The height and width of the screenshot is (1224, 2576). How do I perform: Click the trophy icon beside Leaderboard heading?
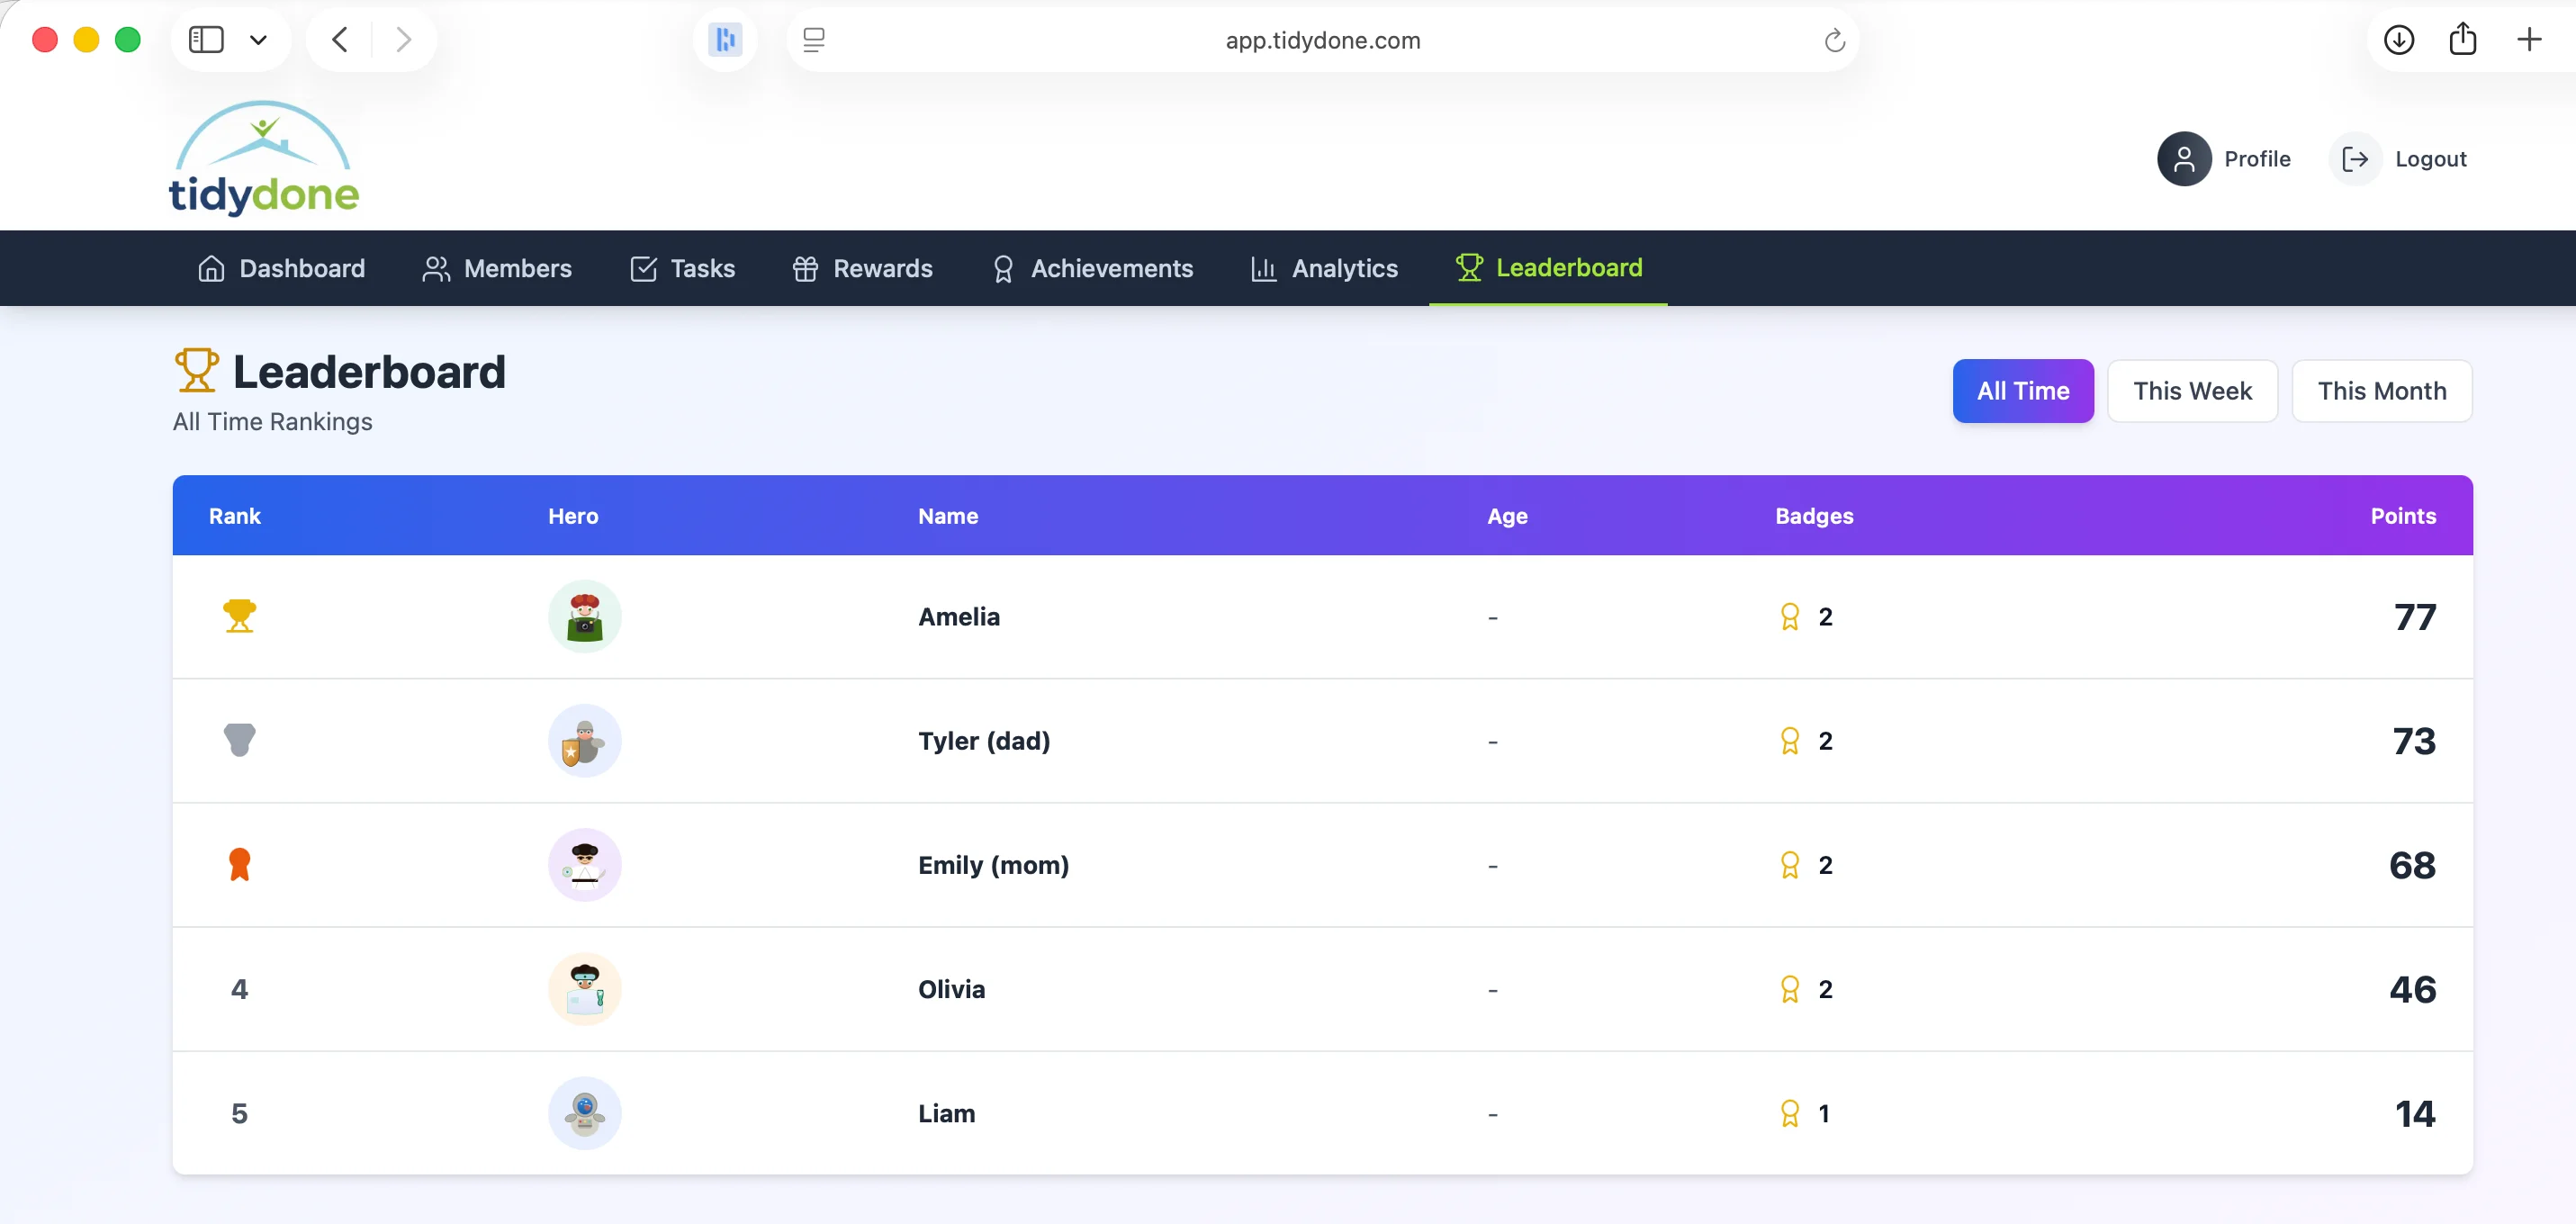197,371
